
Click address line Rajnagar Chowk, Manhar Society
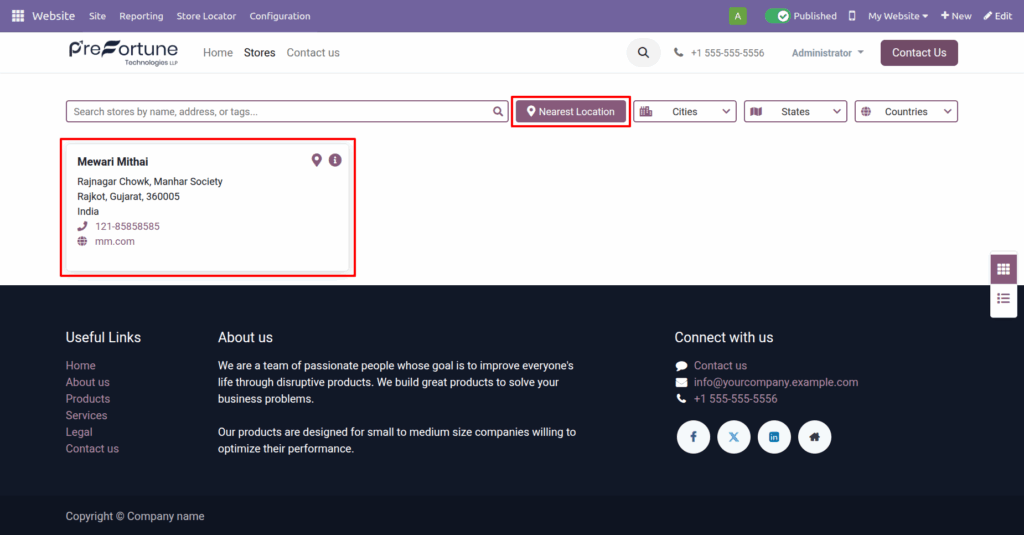click(x=150, y=182)
